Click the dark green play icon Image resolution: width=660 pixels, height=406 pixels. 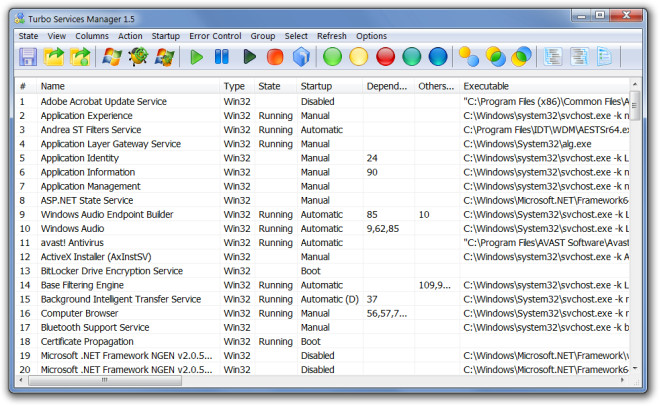pyautogui.click(x=250, y=57)
